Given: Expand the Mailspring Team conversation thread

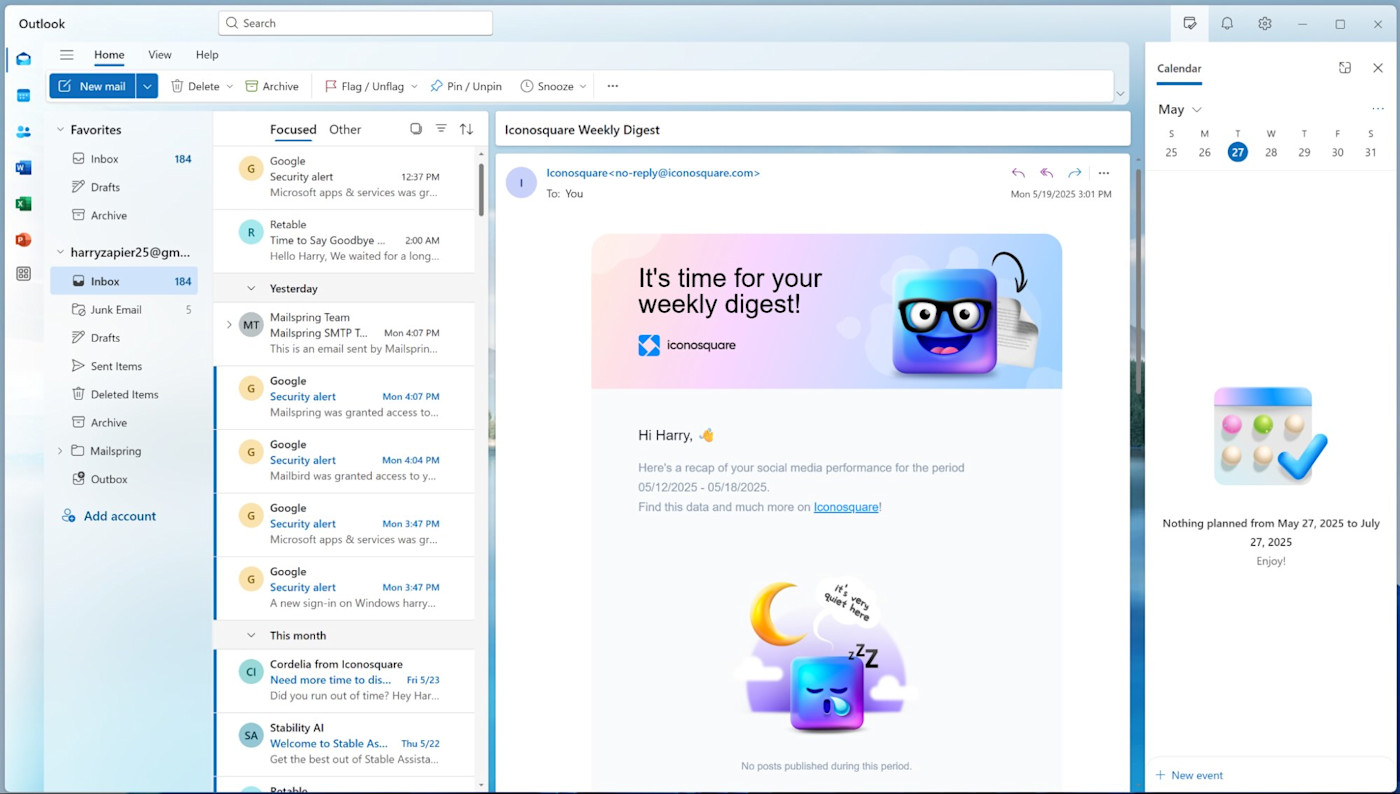Looking at the screenshot, I should point(228,325).
